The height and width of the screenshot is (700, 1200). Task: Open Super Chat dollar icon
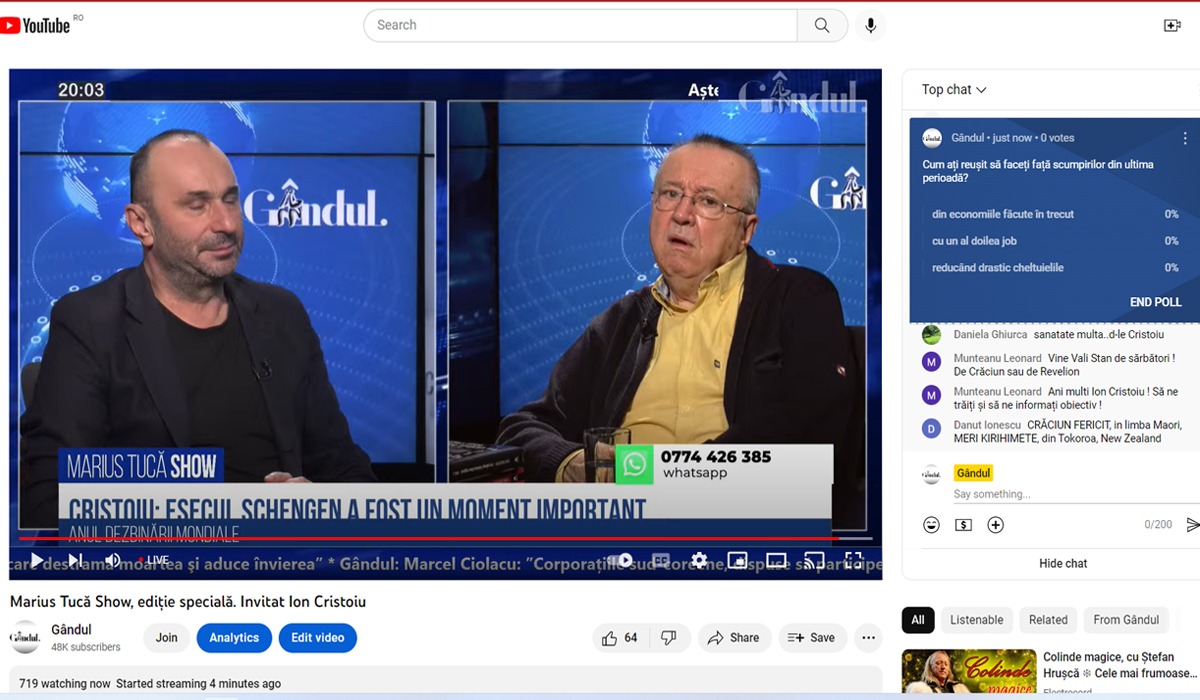[963, 525]
